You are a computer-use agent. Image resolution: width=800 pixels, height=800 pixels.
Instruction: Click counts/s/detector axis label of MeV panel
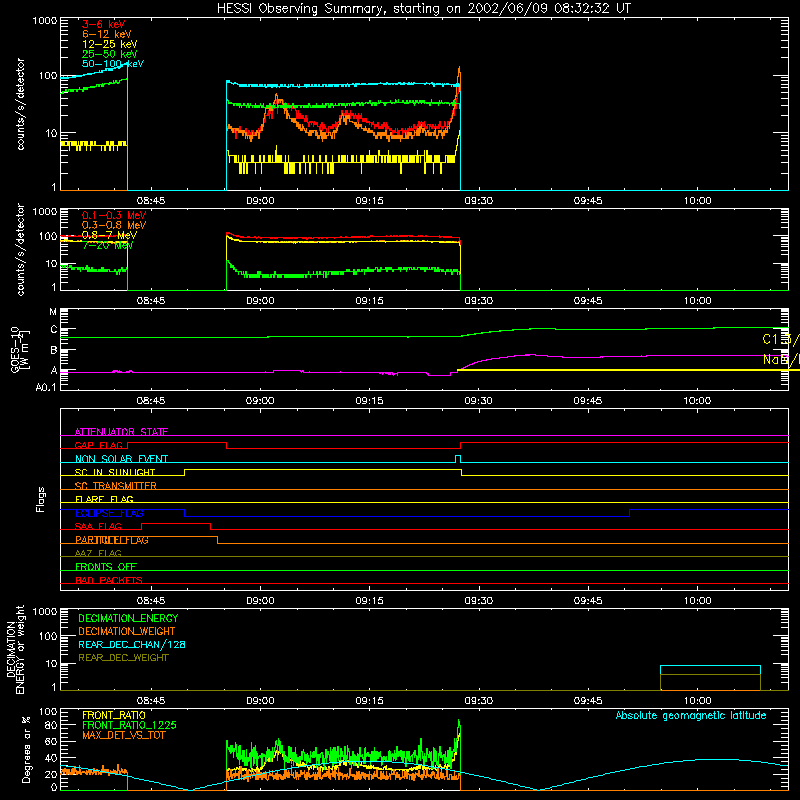pos(20,249)
